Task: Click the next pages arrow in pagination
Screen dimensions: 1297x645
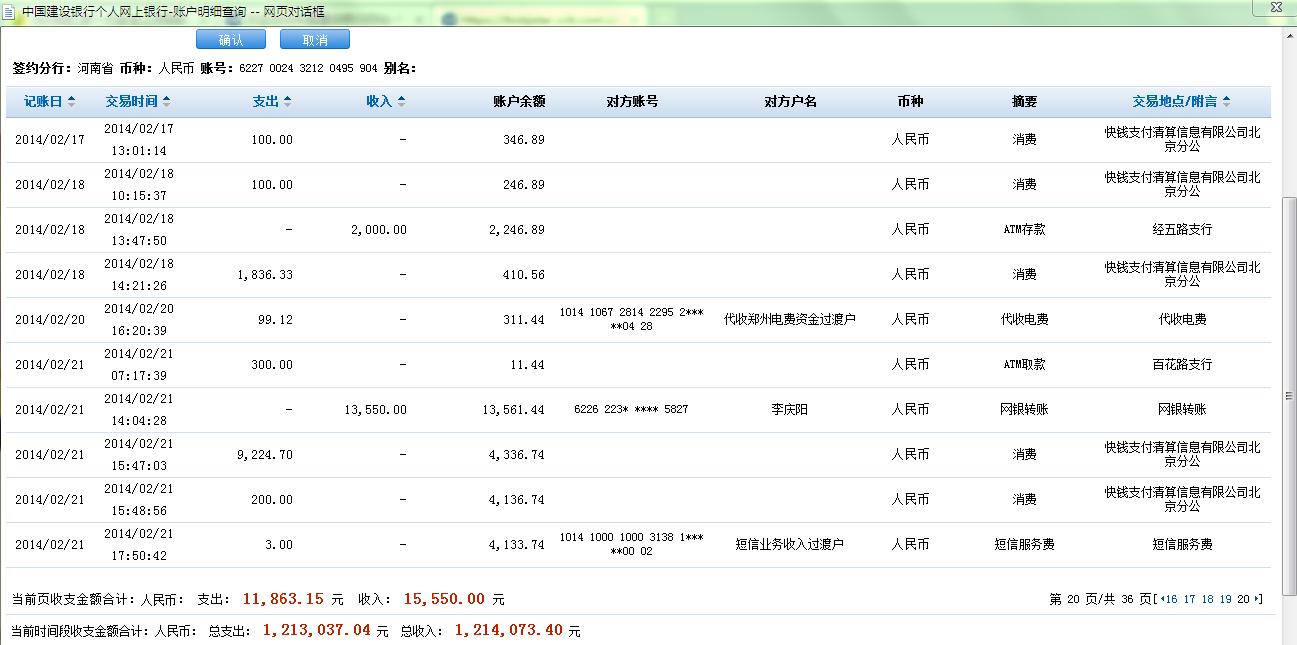Action: [1258, 600]
